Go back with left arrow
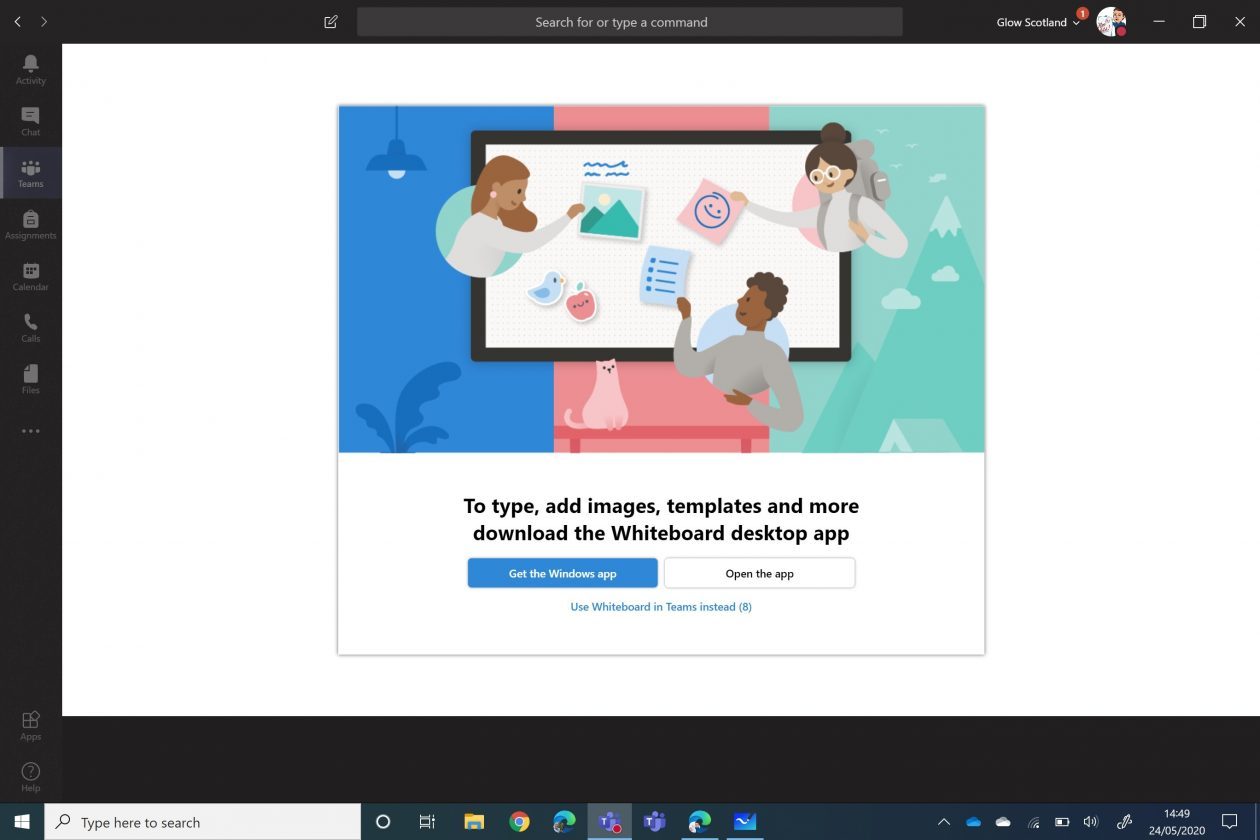Image resolution: width=1260 pixels, height=840 pixels. [17, 22]
